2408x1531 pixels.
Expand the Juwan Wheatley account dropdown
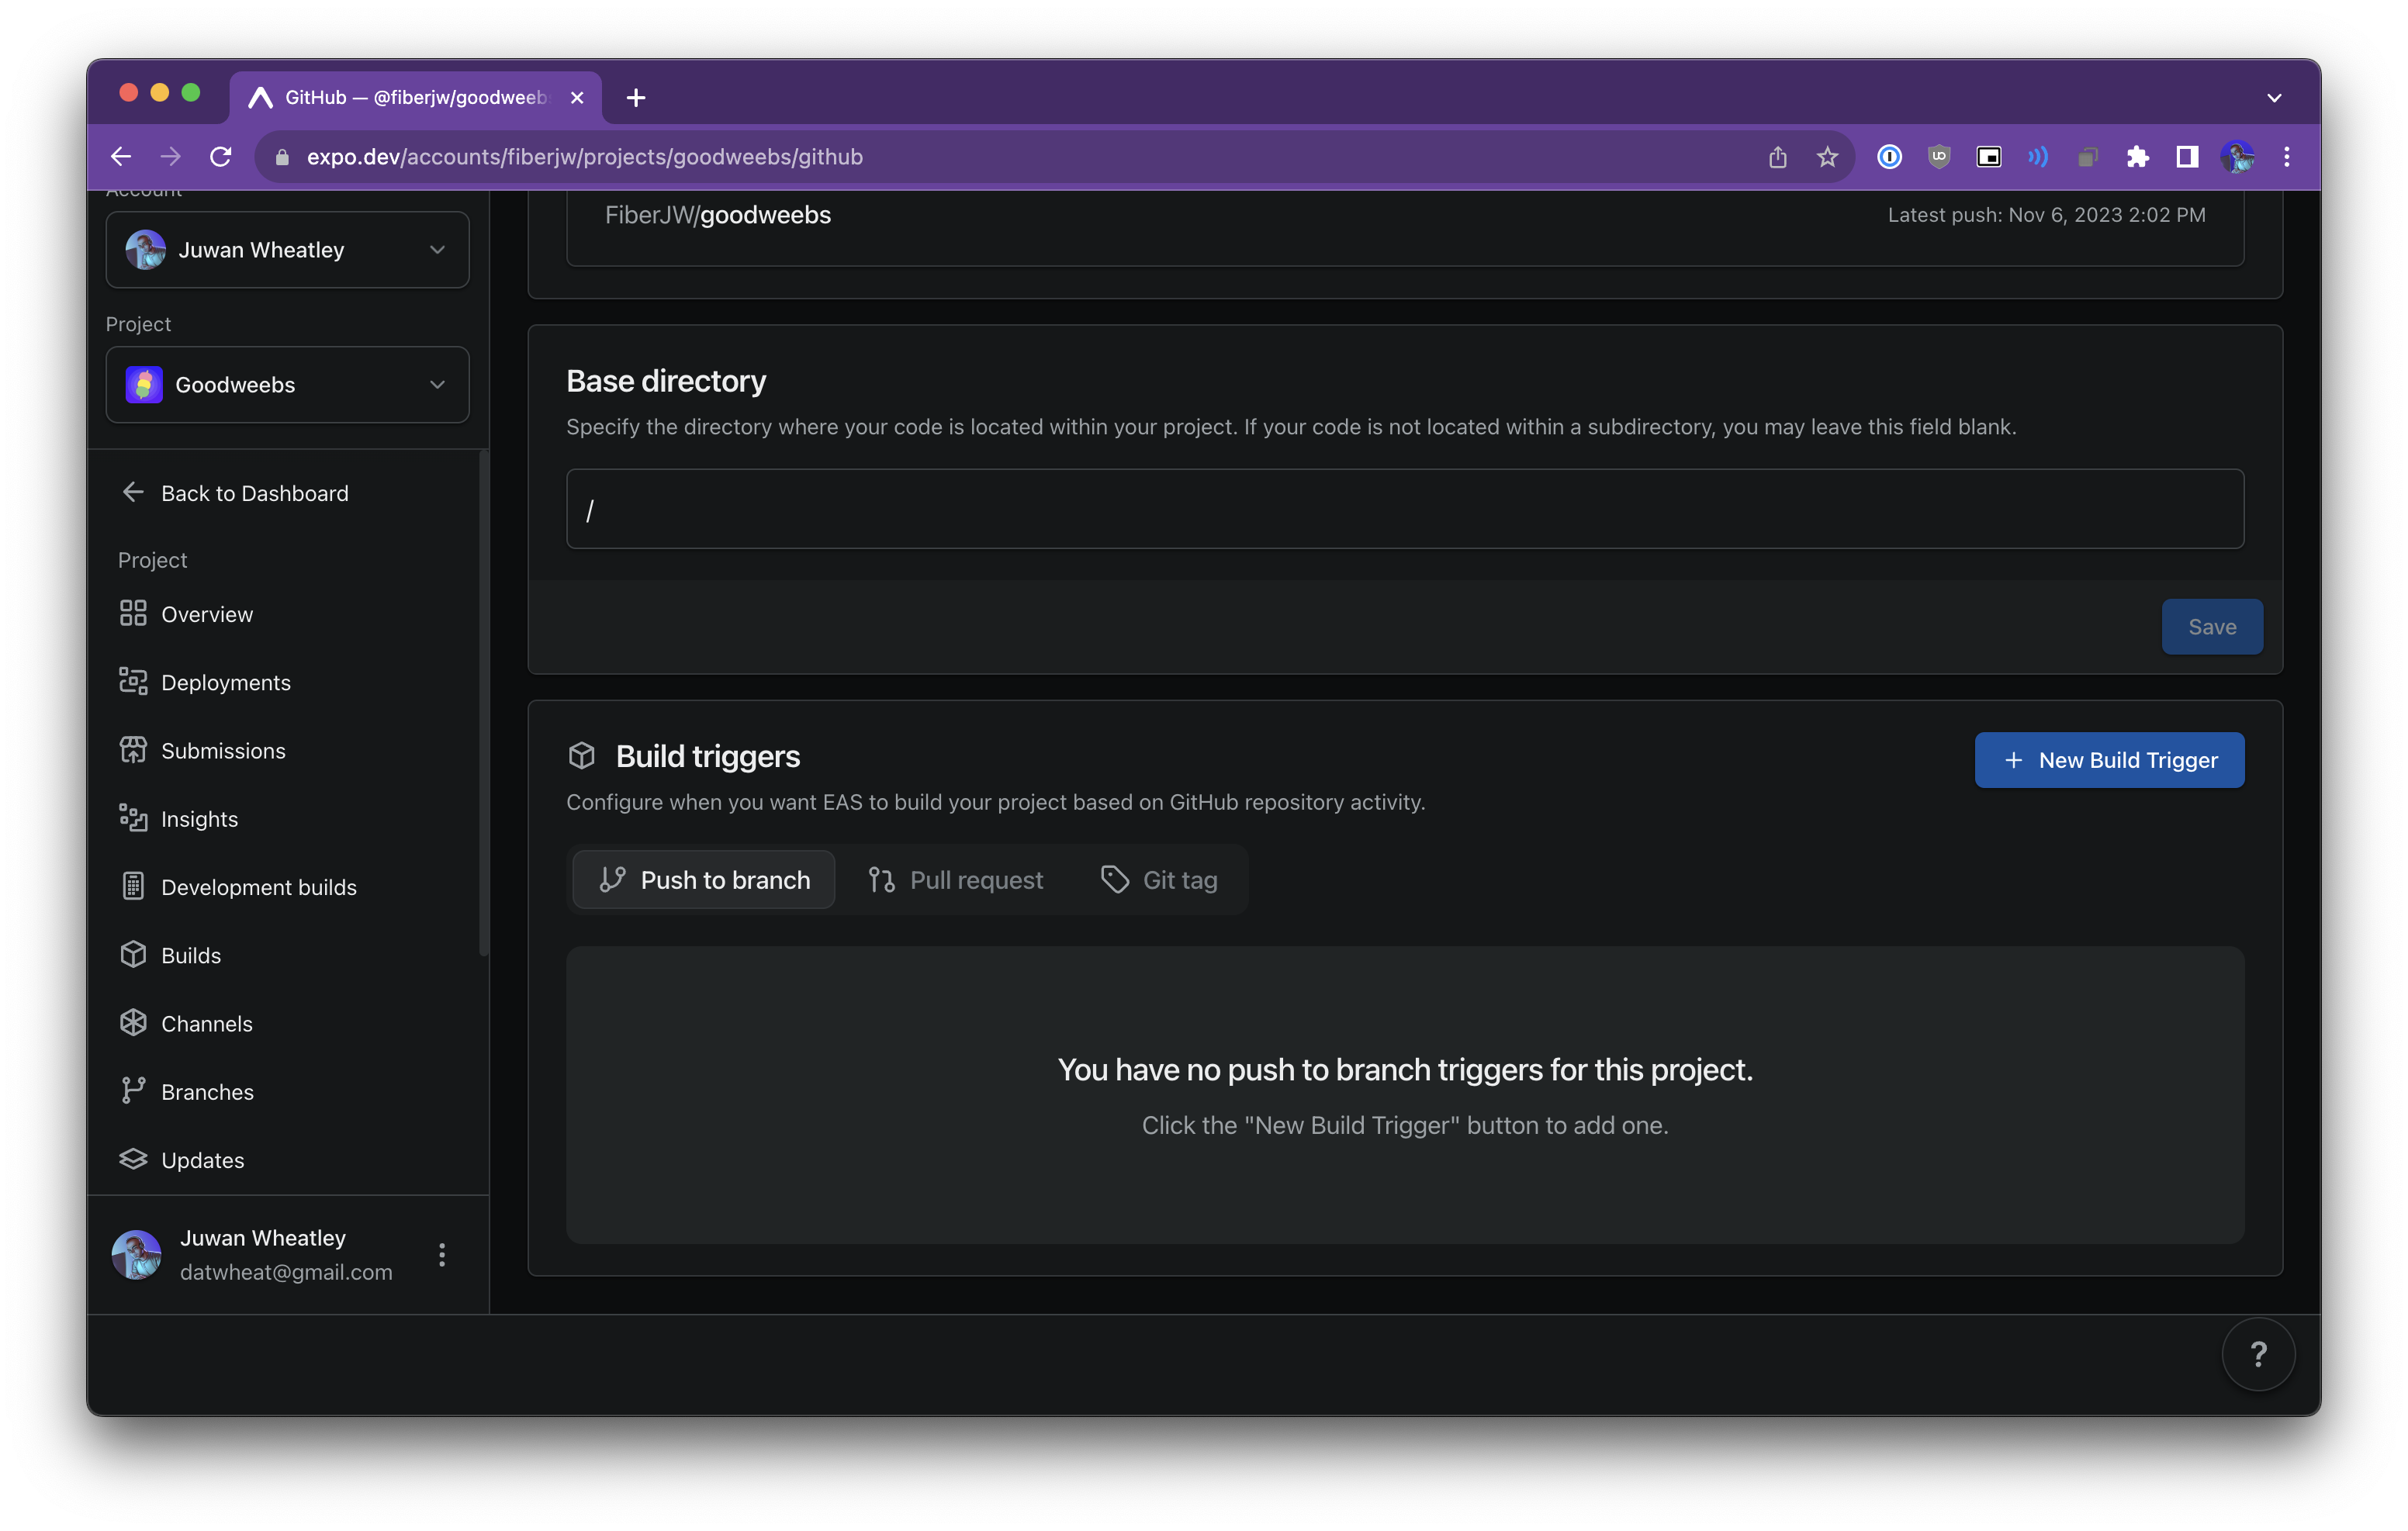(287, 250)
